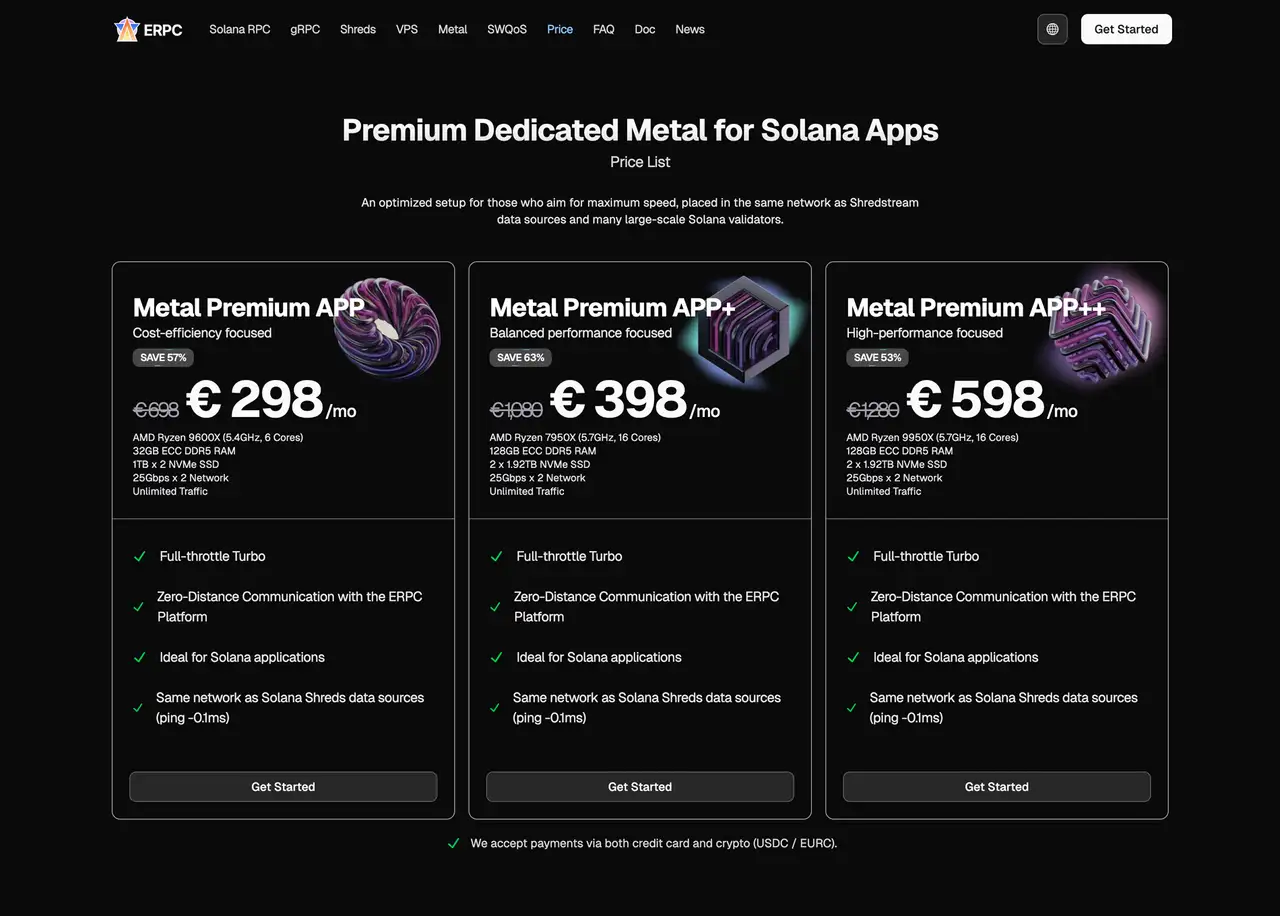The width and height of the screenshot is (1280, 916).
Task: Click Get Started on Metal Premium APP++ card
Action: click(996, 787)
